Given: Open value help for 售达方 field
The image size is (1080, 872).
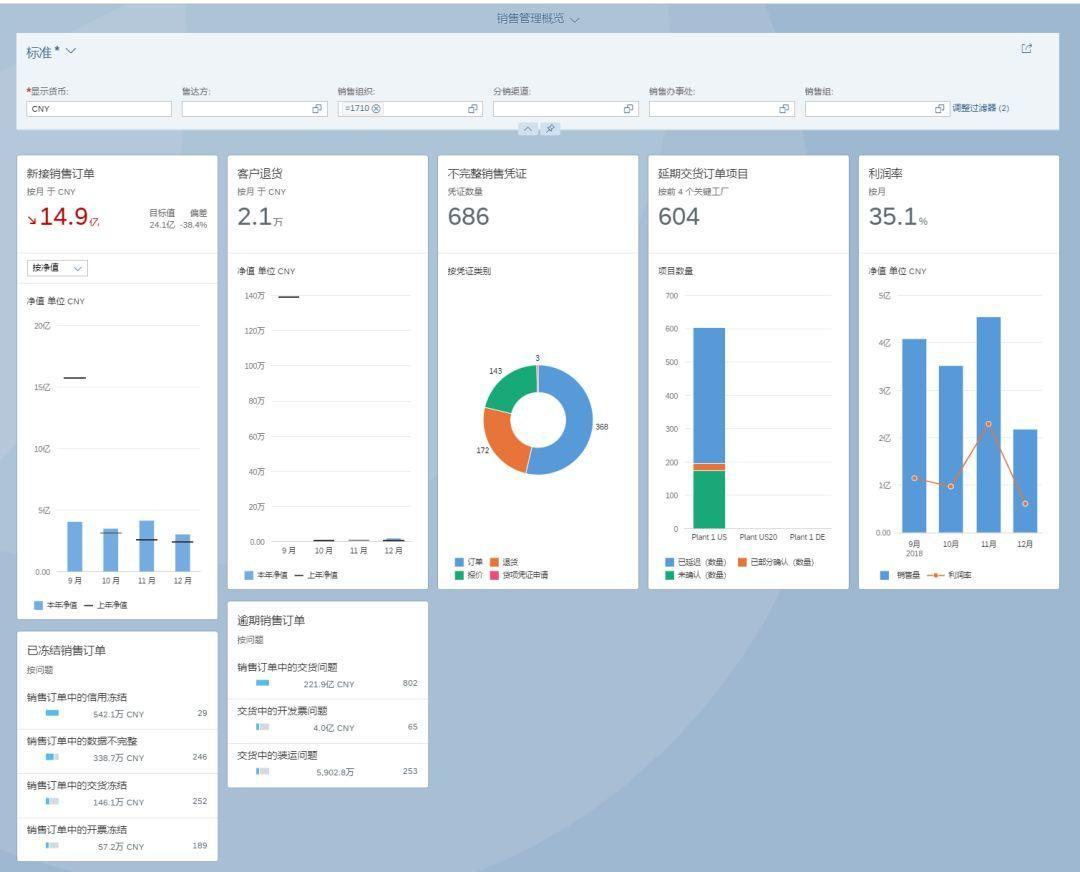Looking at the screenshot, I should (317, 109).
